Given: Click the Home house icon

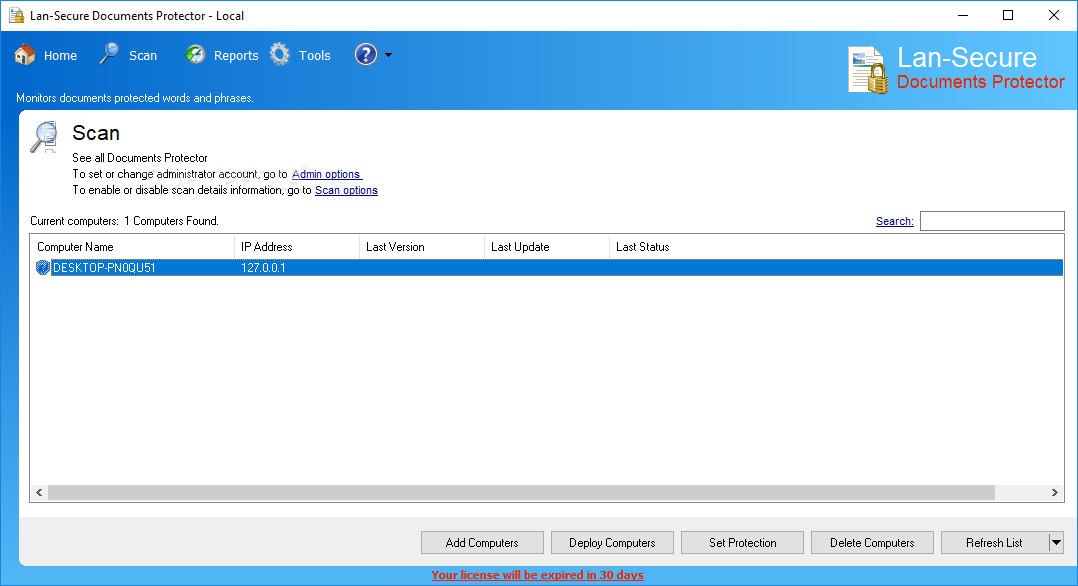Looking at the screenshot, I should tap(25, 54).
